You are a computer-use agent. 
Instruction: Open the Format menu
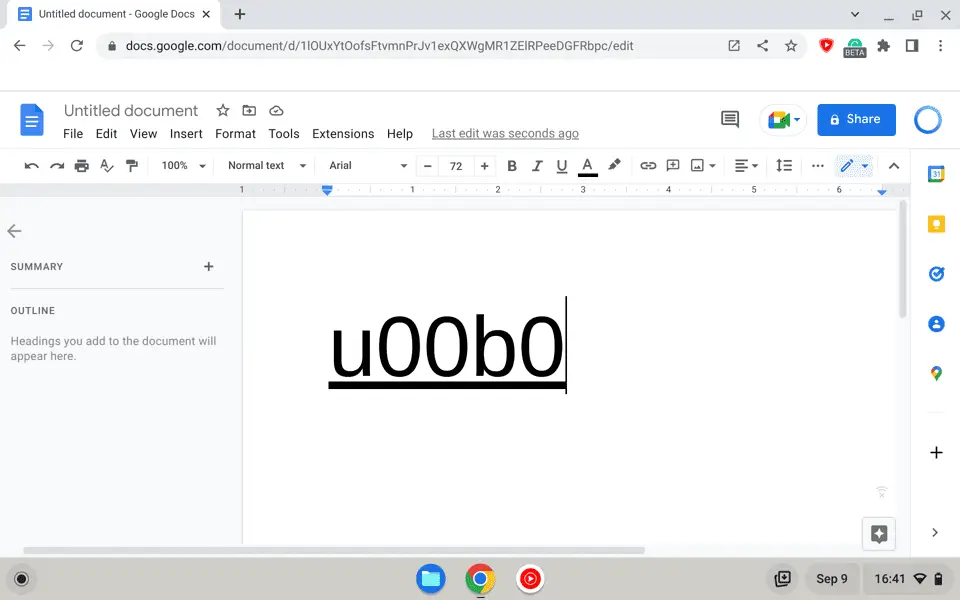[x=235, y=133]
